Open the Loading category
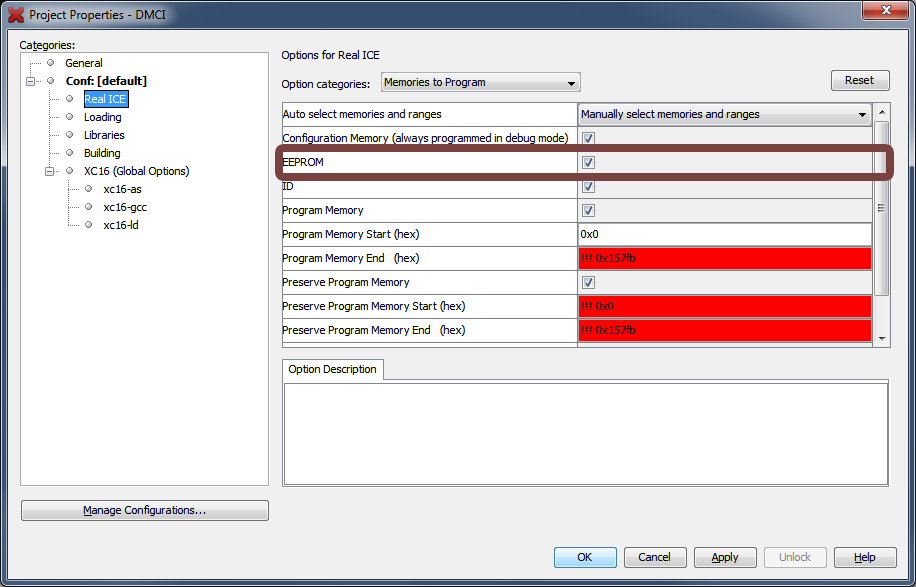 click(102, 117)
